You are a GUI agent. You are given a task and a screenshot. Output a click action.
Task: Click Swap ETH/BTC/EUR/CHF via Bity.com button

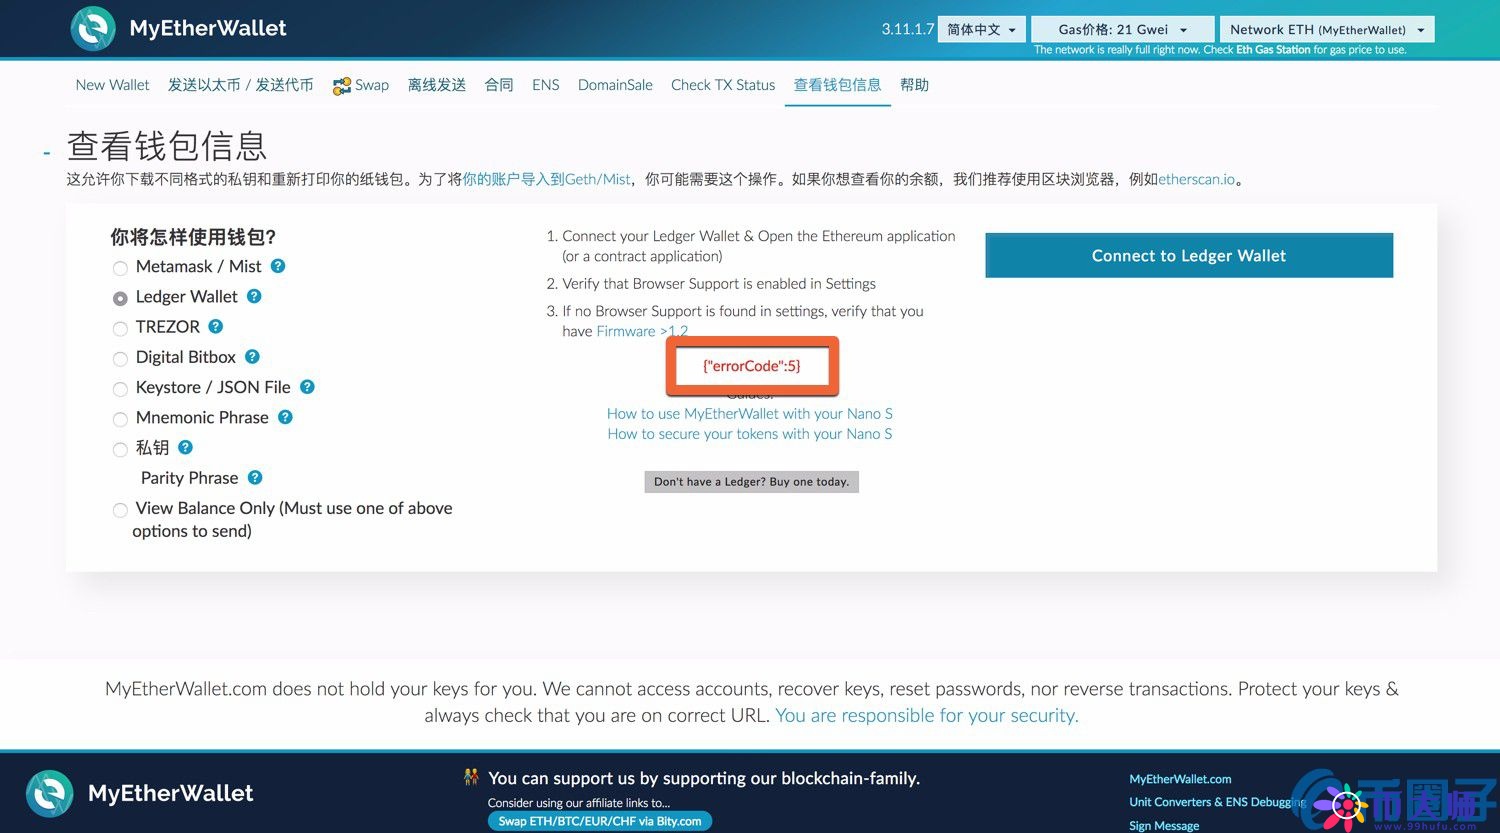(600, 821)
